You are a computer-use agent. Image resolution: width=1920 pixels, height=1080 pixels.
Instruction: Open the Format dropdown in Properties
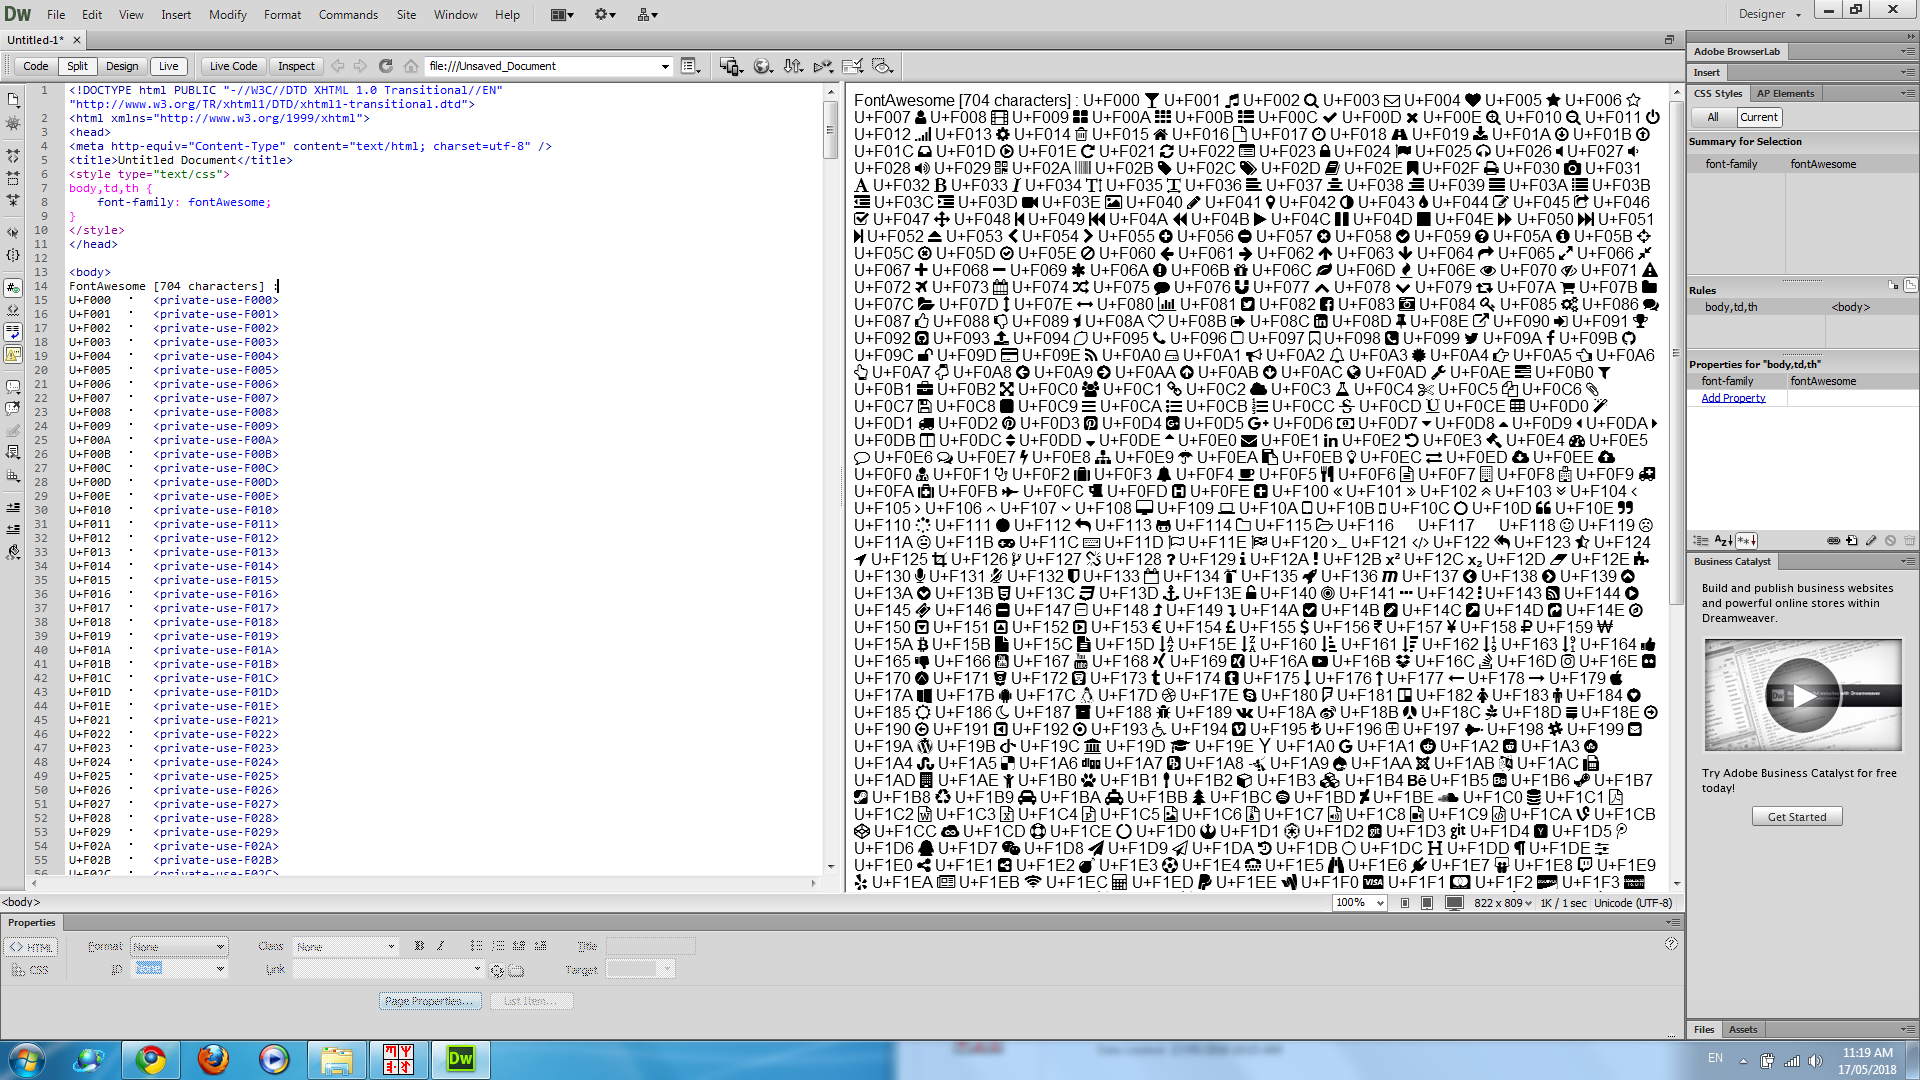tap(180, 947)
